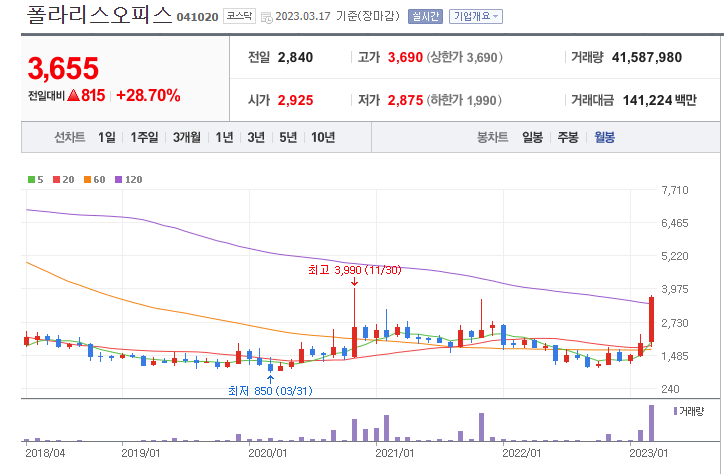Click the +28.70% change rate
Screen dimensions: 724x474
tap(148, 96)
